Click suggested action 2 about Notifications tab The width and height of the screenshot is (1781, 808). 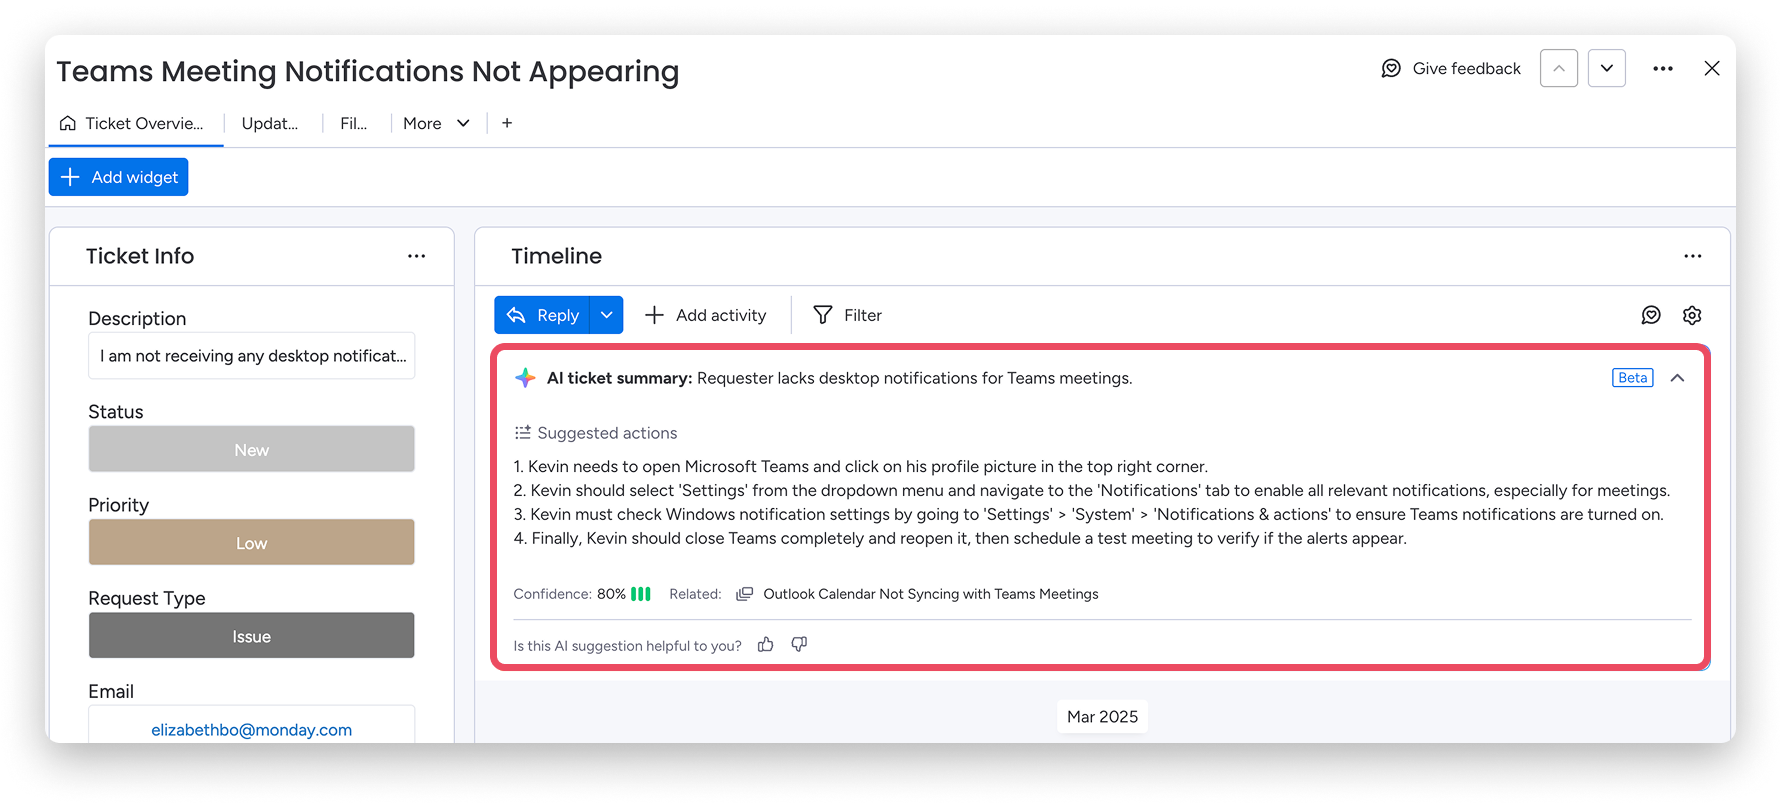click(x=1092, y=491)
